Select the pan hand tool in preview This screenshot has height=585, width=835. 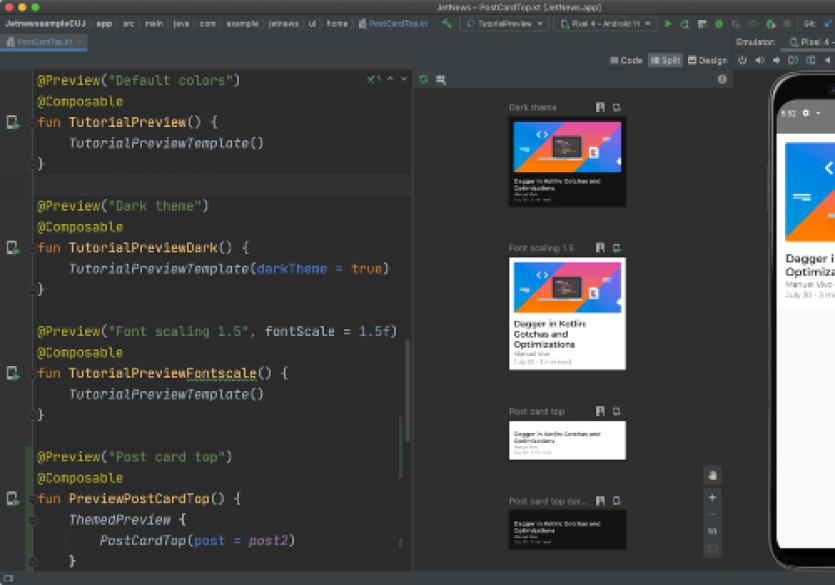point(712,475)
